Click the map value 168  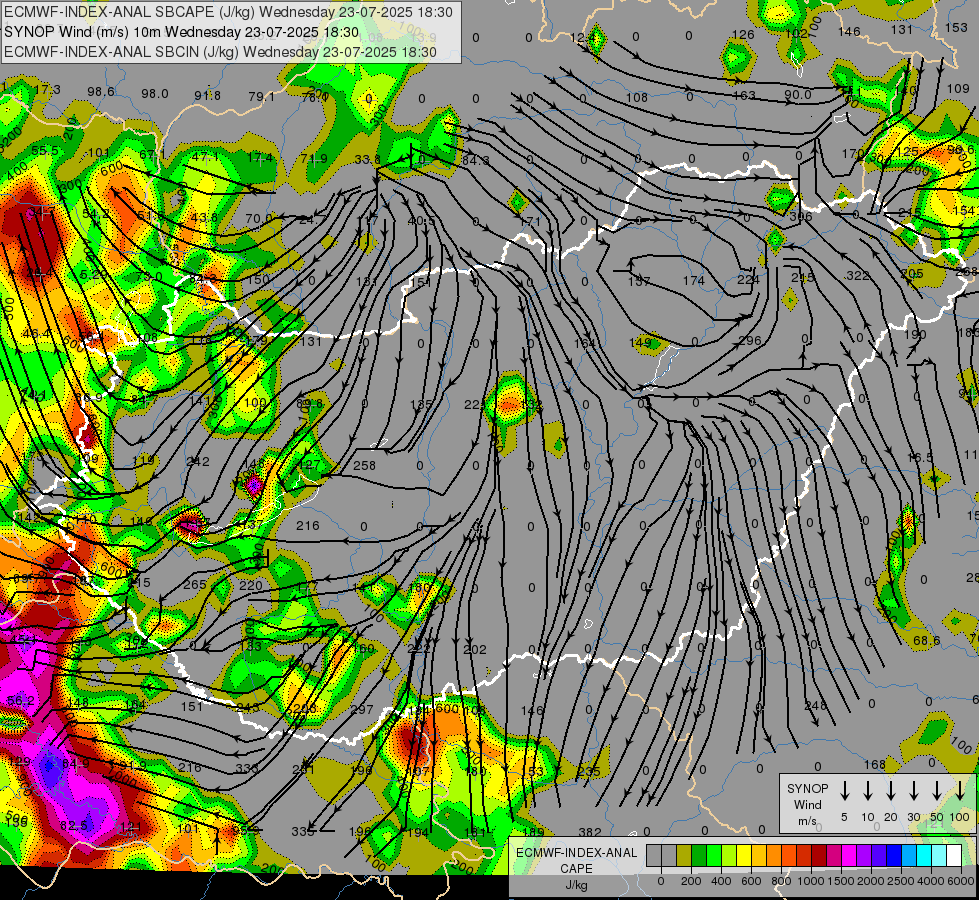875,764
